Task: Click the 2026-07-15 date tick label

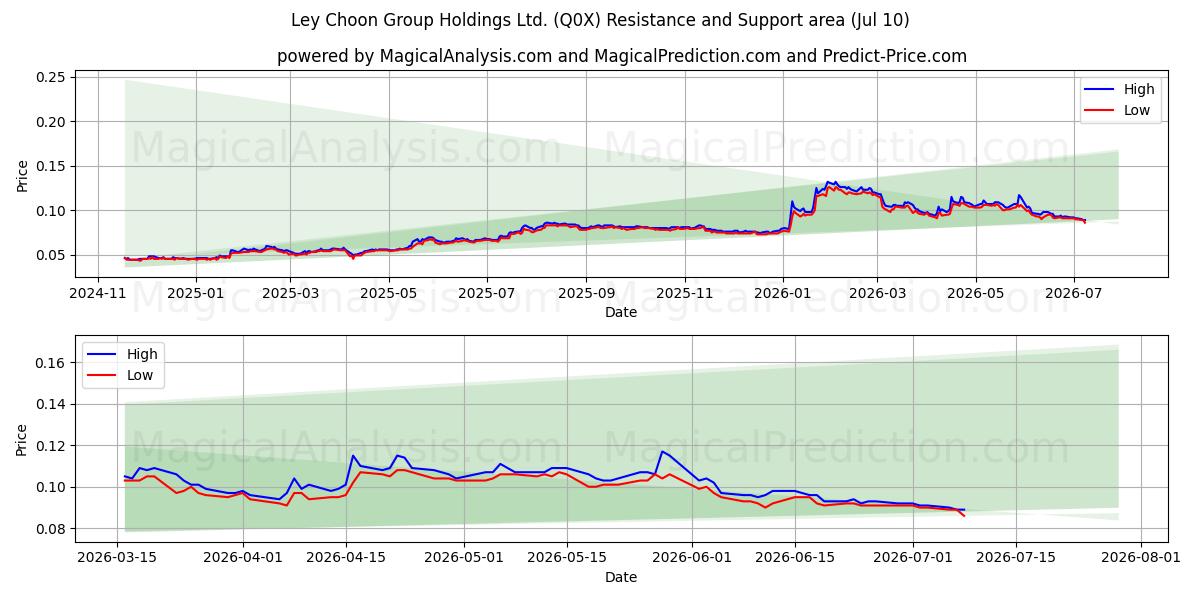Action: [x=1016, y=558]
